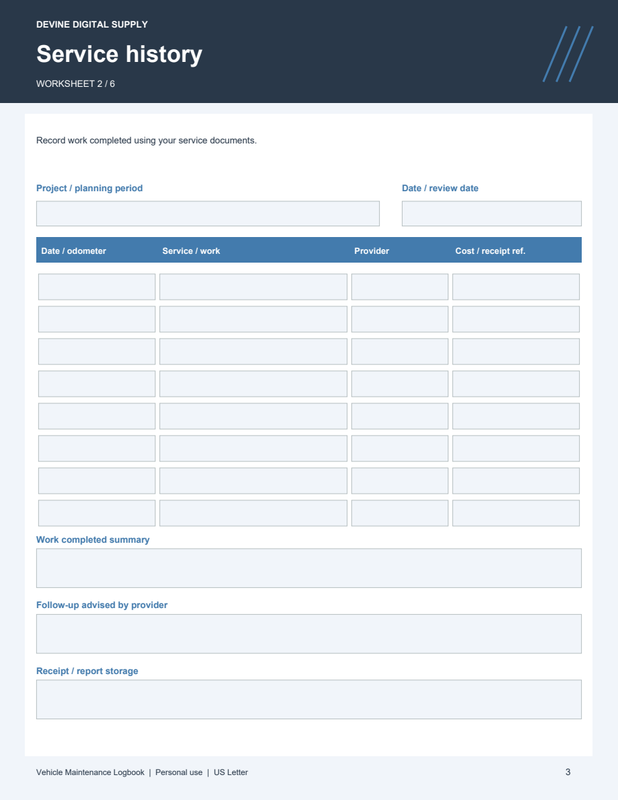Screen dimensions: 618x800
Task: Select last row Provider cell
Action: (400, 513)
